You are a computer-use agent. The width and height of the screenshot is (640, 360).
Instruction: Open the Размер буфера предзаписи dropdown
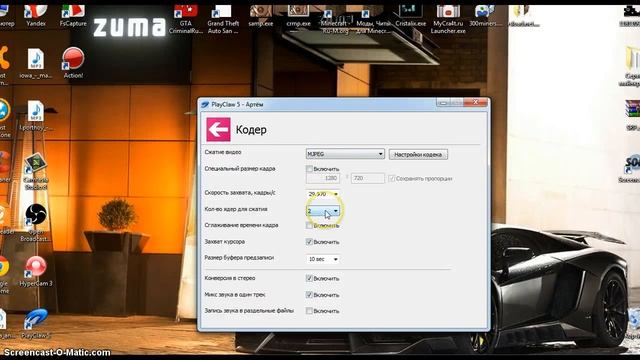click(322, 259)
